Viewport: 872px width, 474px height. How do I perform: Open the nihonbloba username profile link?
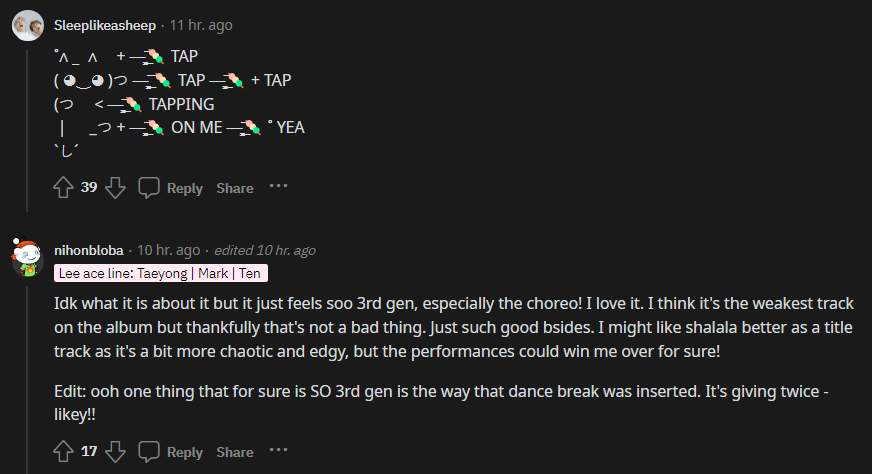pos(88,250)
